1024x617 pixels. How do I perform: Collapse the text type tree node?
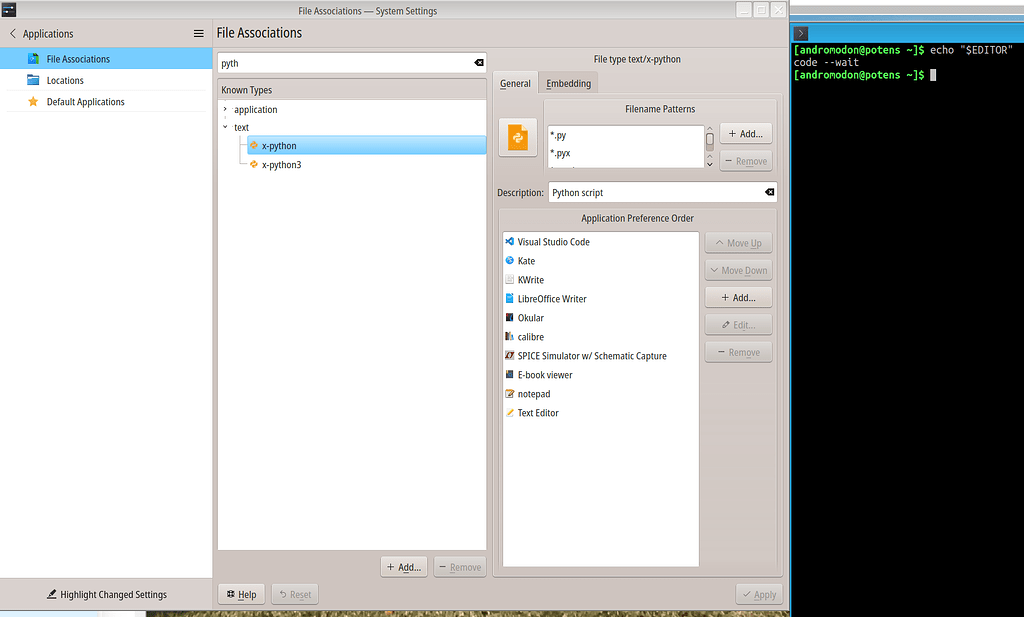tap(225, 128)
